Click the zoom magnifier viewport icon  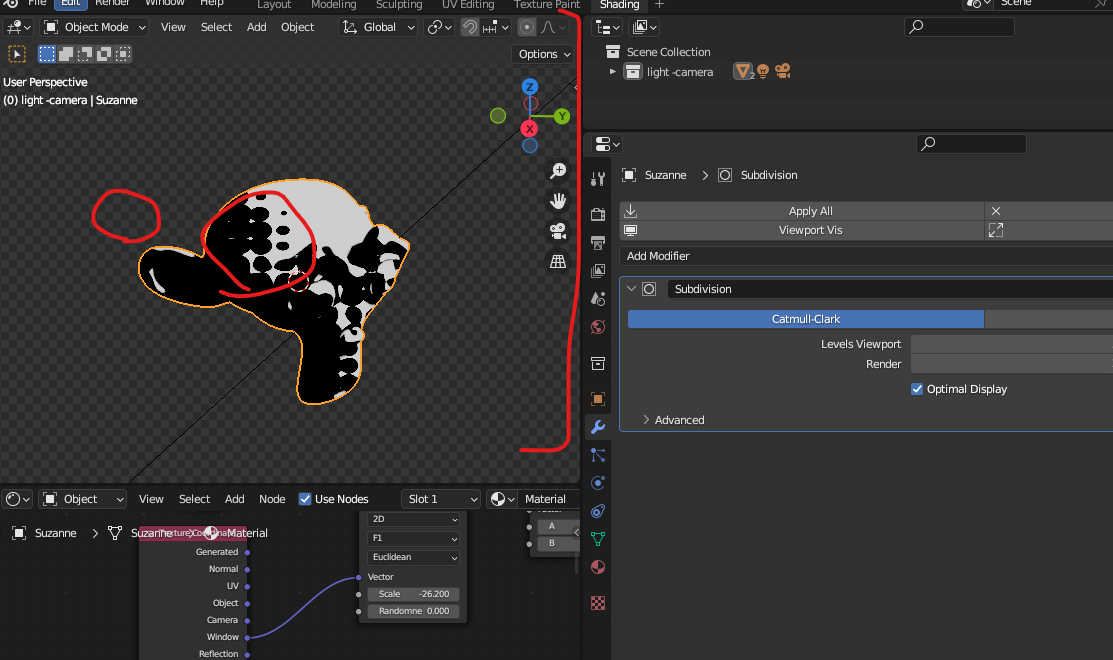point(558,171)
